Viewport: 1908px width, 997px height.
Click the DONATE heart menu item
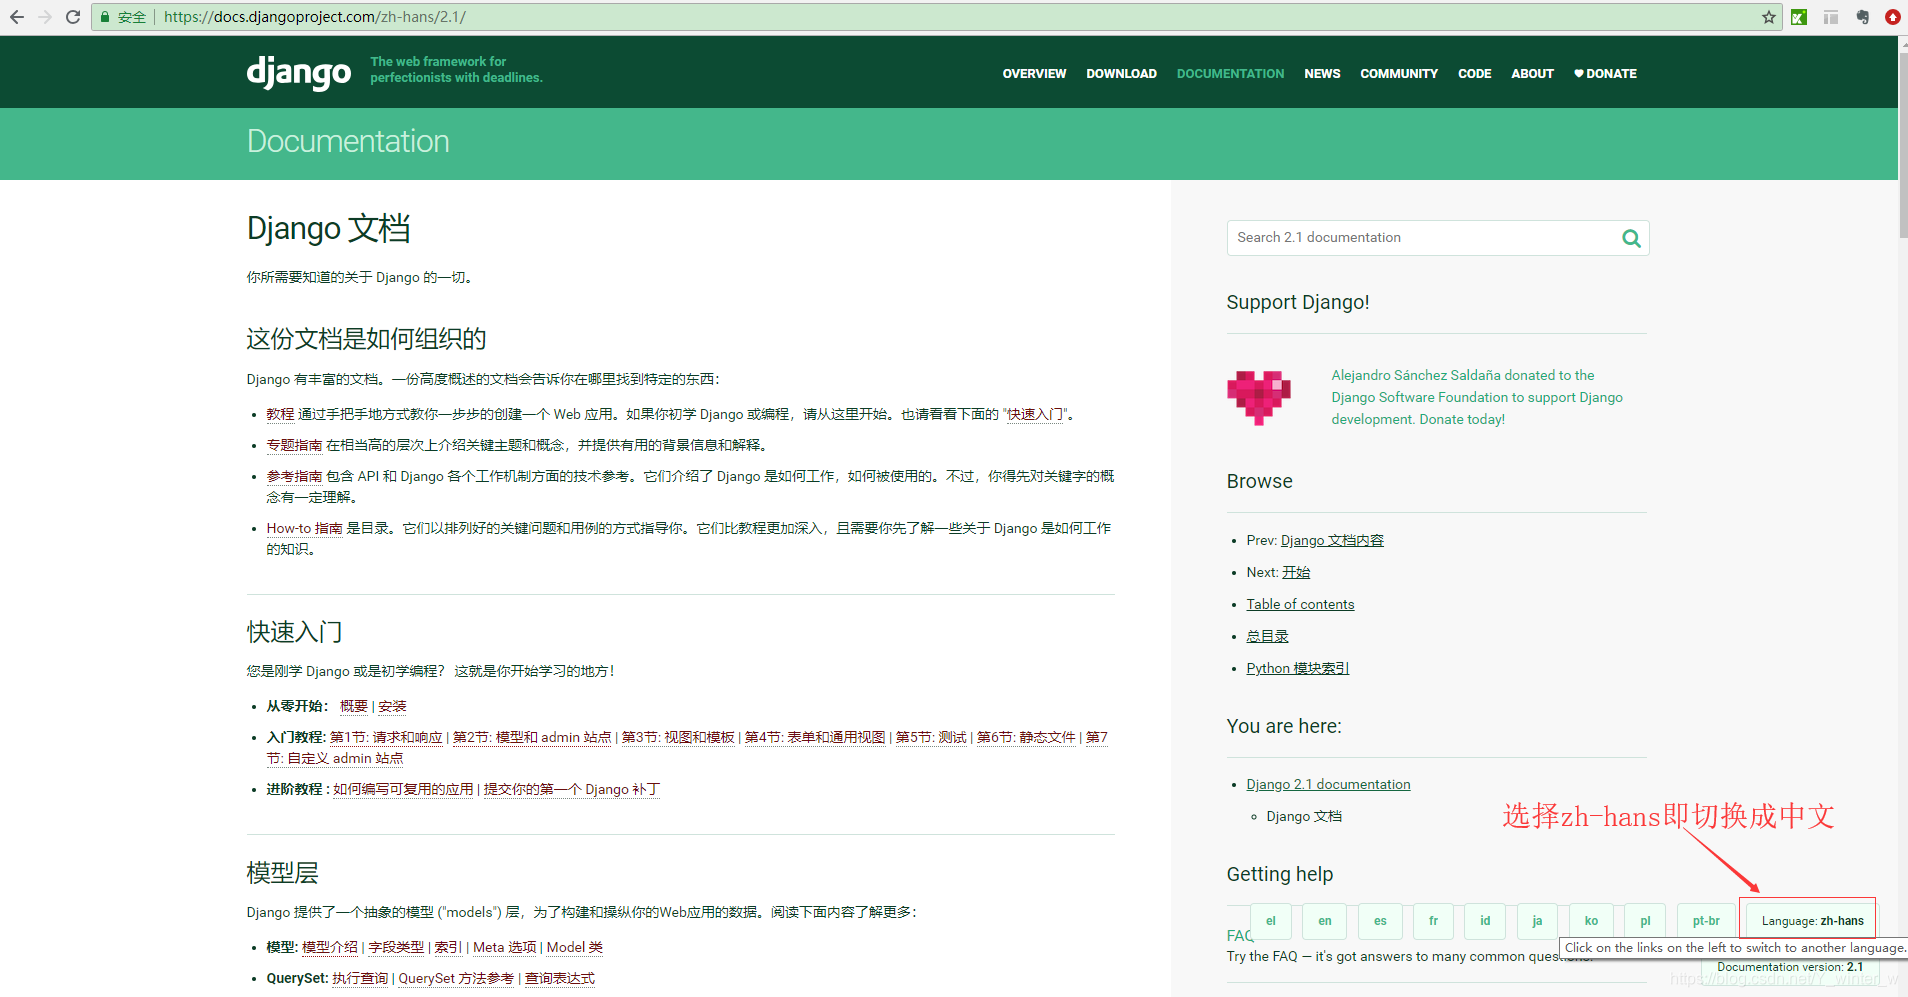tap(1605, 74)
